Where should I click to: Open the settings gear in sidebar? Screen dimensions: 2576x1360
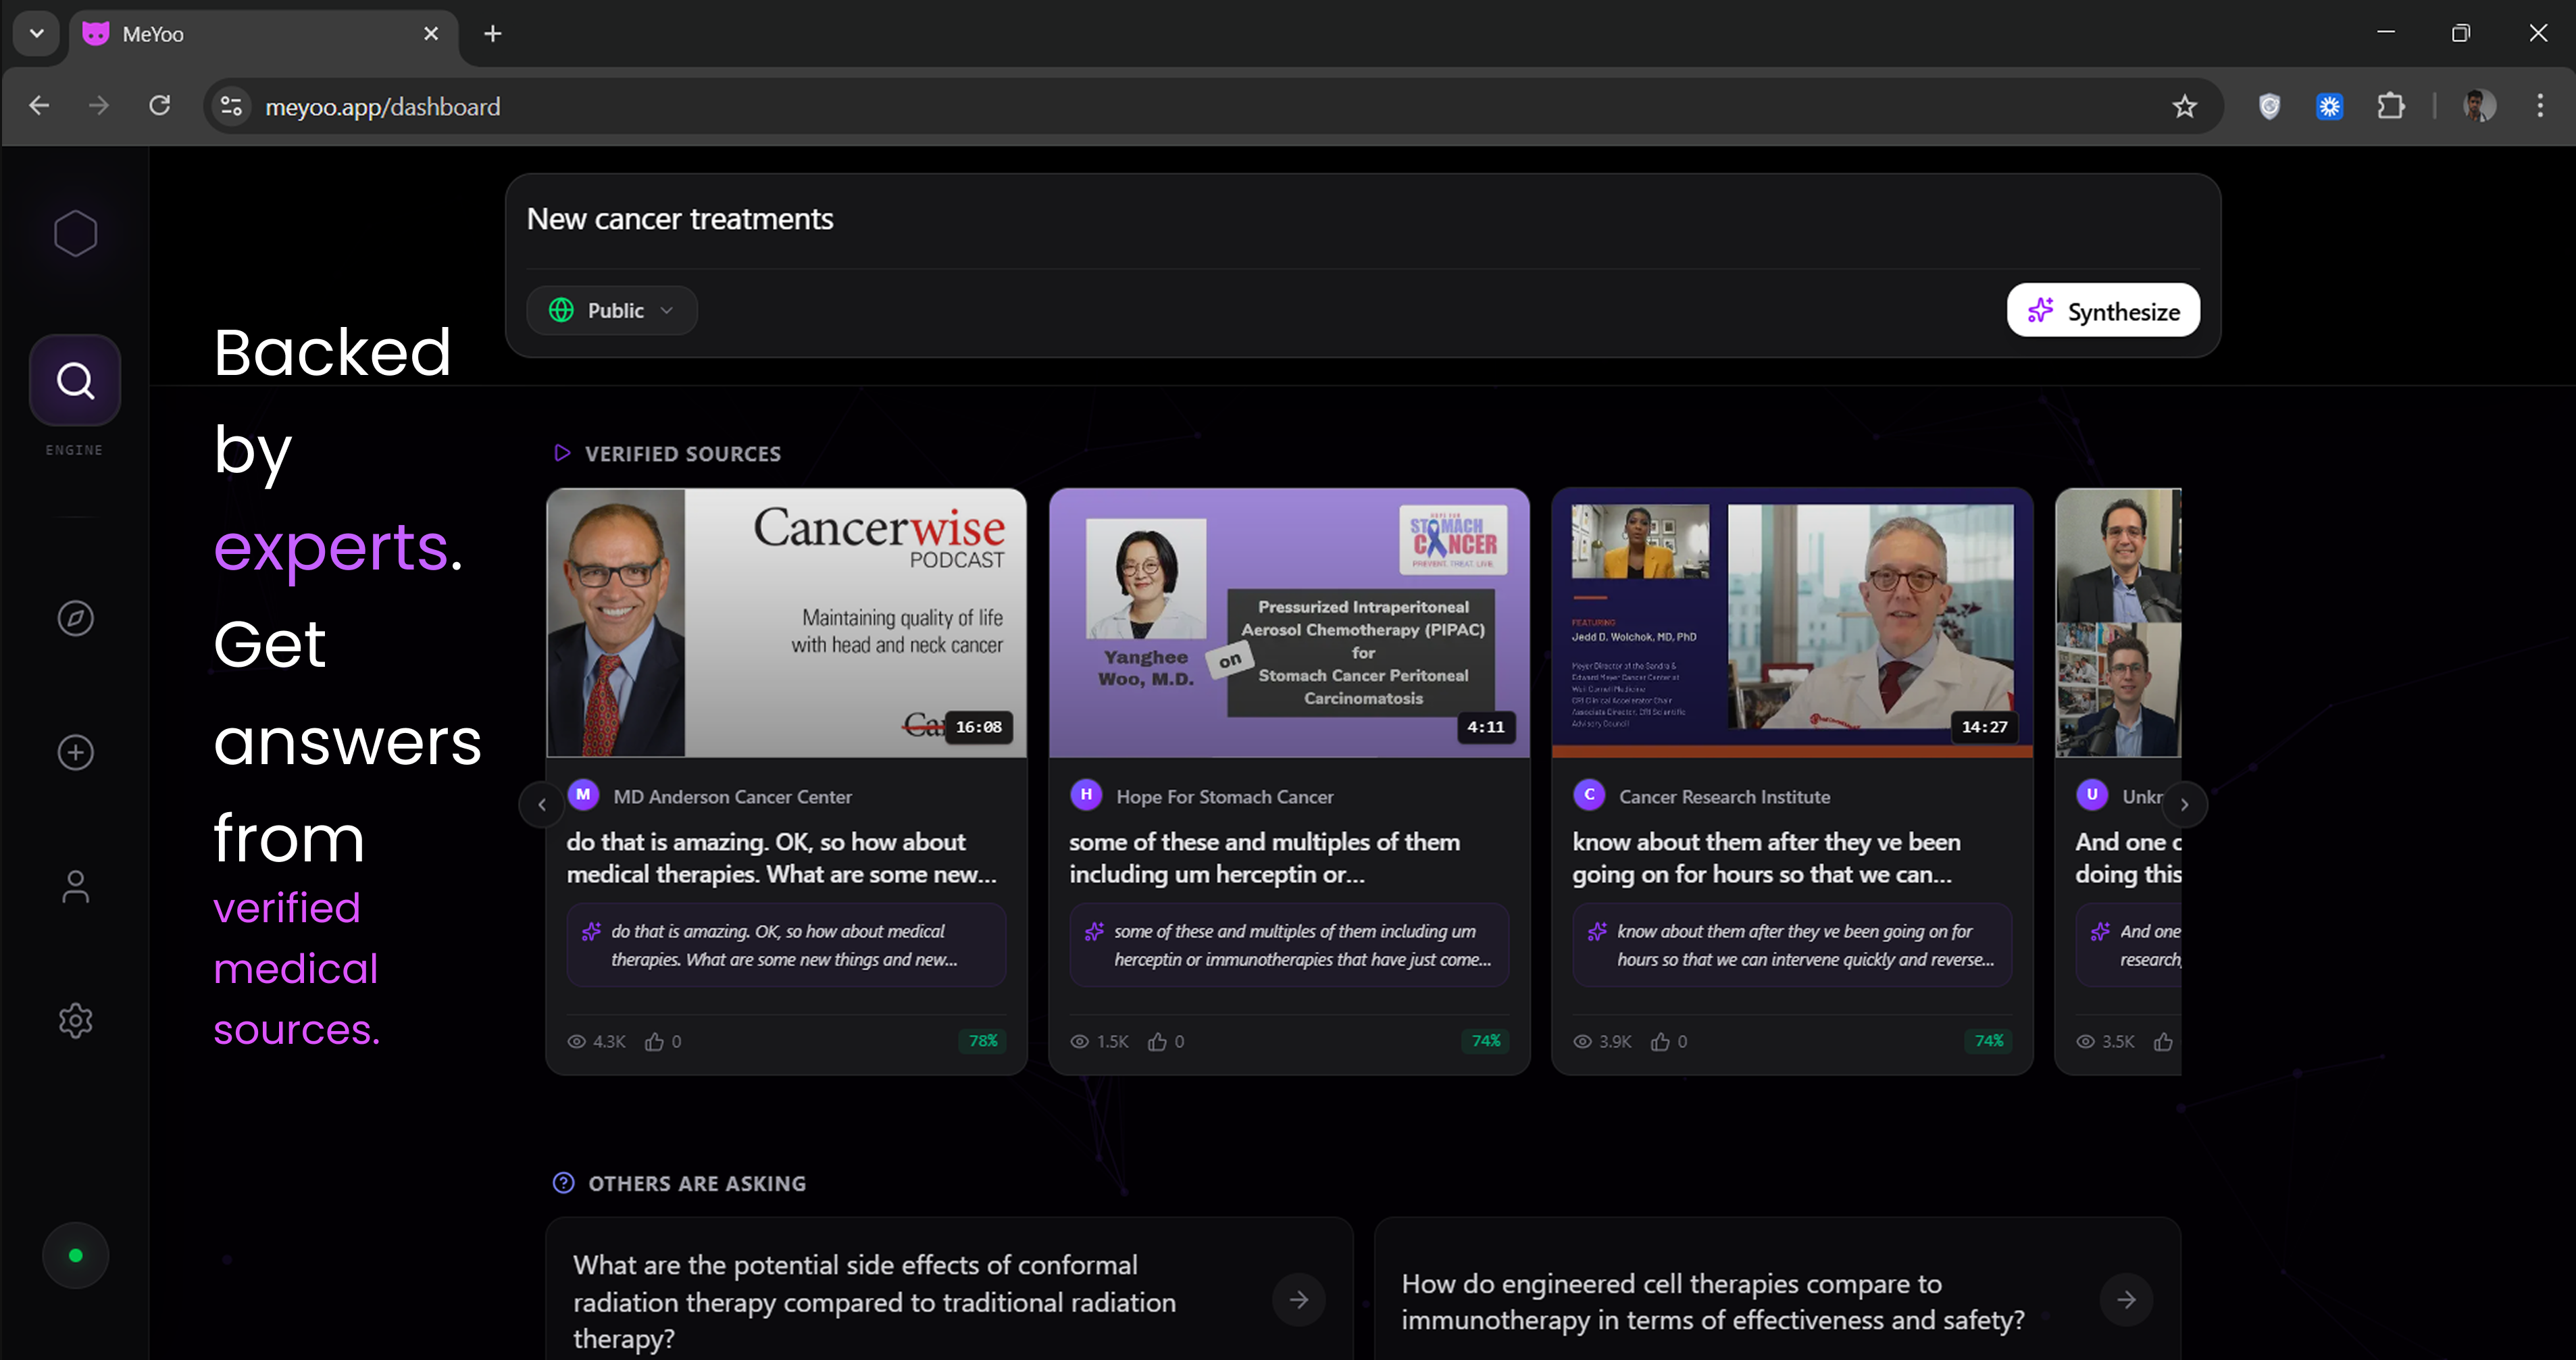[75, 1020]
